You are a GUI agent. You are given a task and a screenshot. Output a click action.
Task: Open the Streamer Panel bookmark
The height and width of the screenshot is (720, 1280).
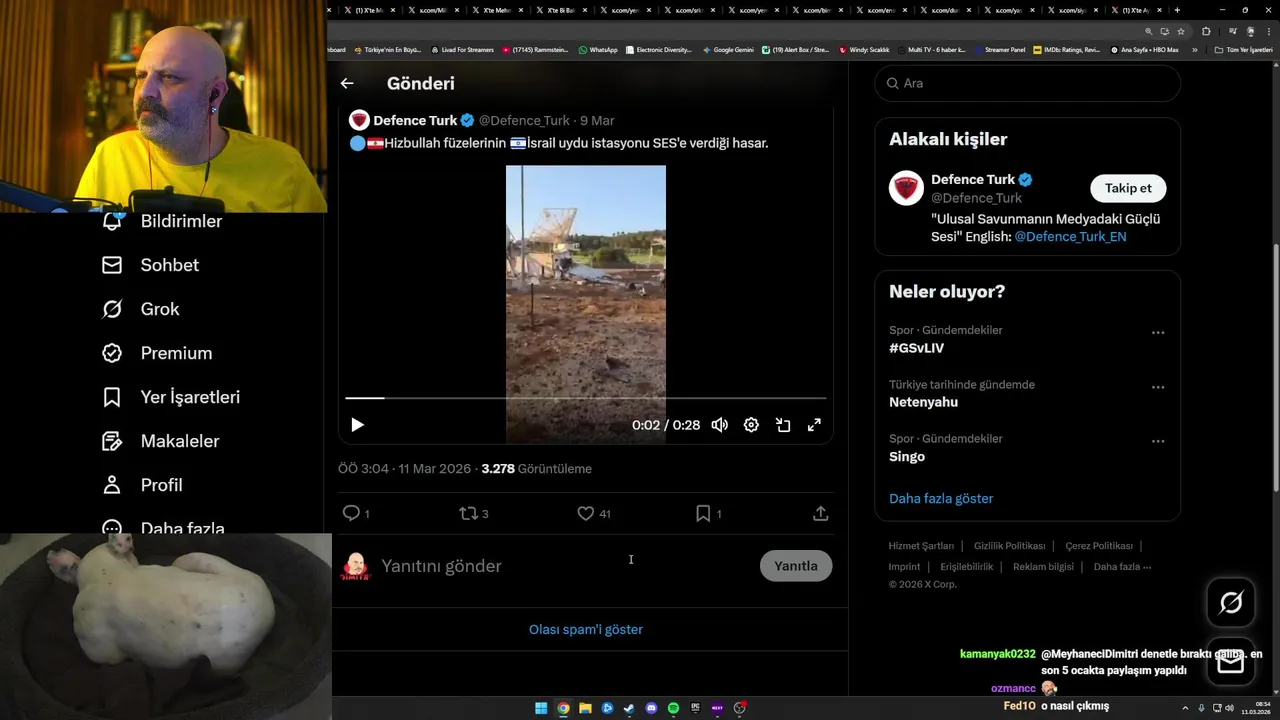(999, 49)
